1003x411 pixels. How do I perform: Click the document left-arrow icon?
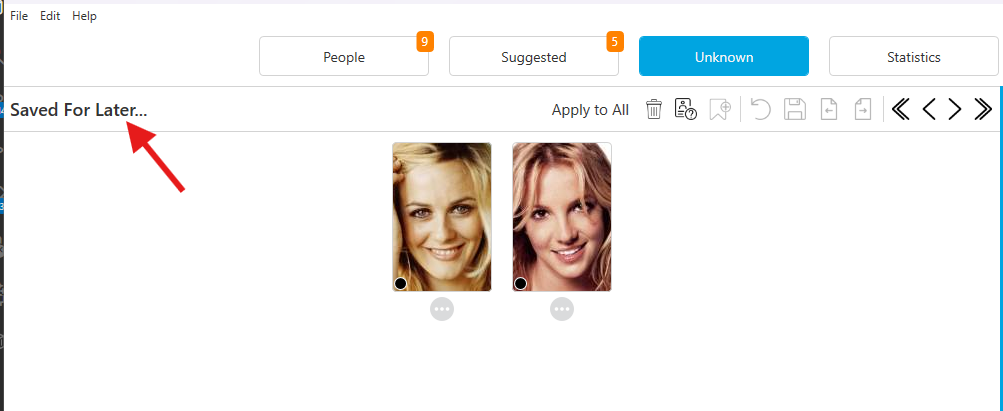click(x=829, y=109)
